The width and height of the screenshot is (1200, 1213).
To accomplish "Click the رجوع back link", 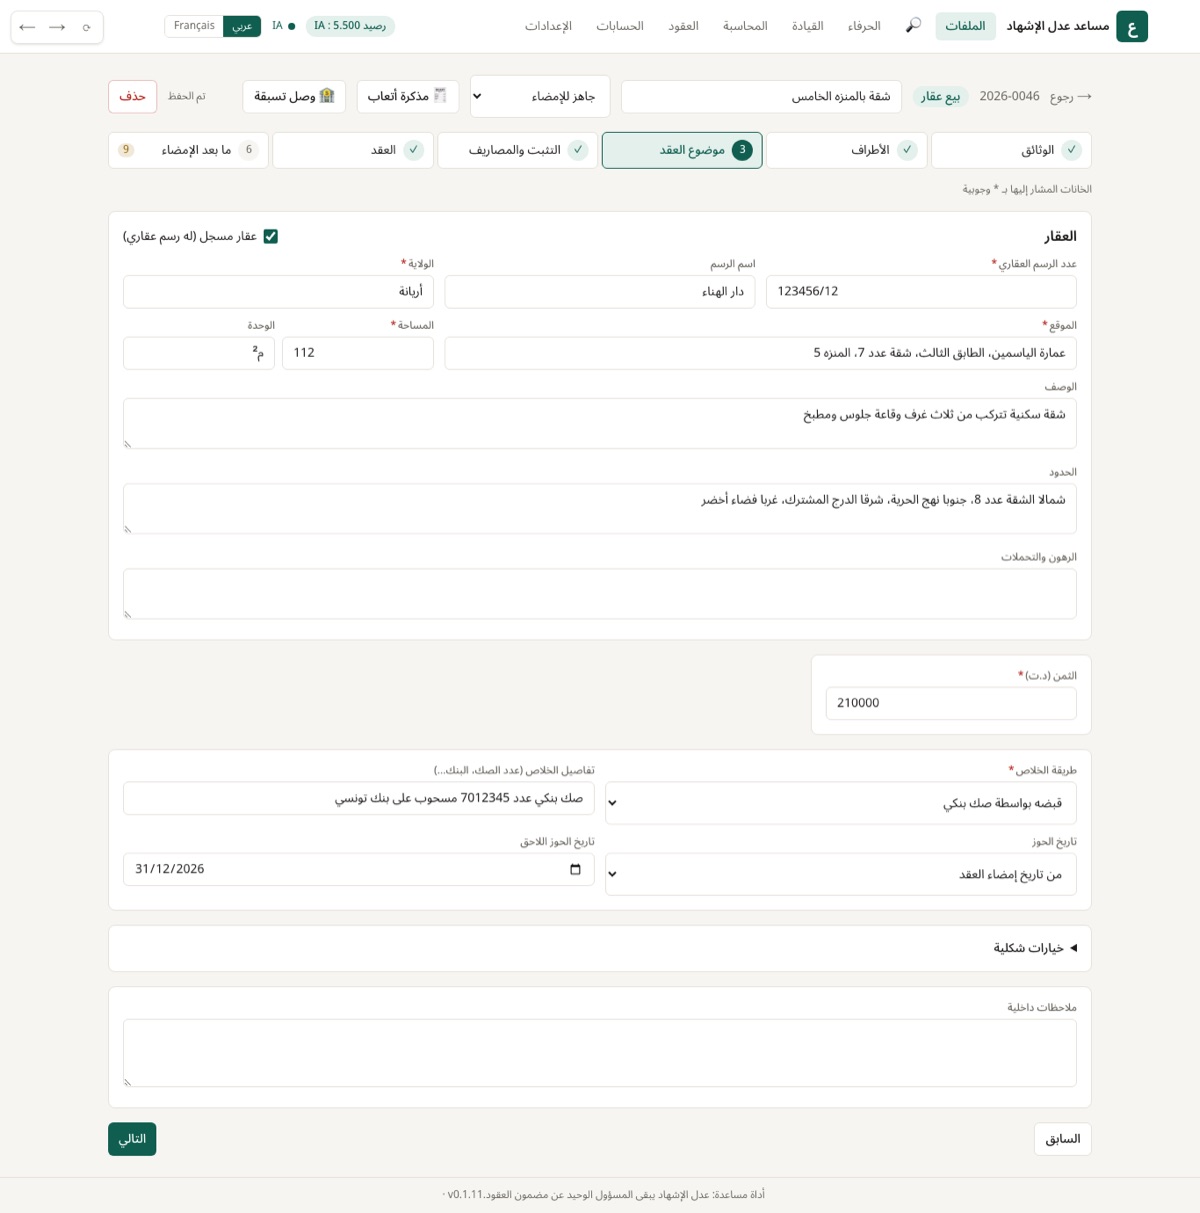I will [x=1070, y=97].
